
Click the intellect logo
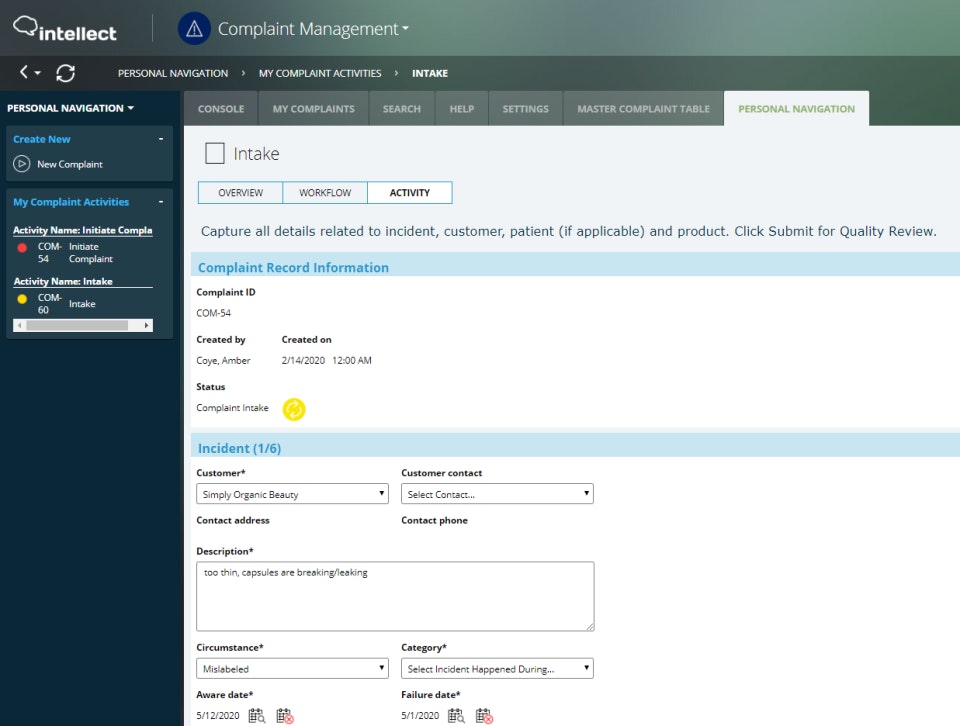pyautogui.click(x=64, y=30)
